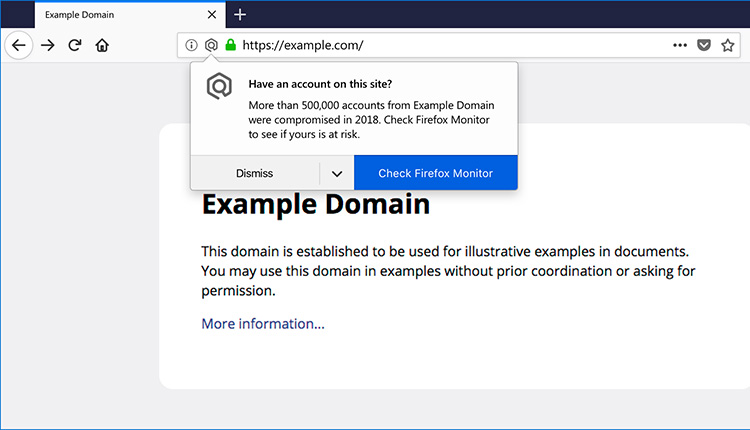Viewport: 750px width, 430px height.
Task: Click the paragraph starting 'This domain is established'
Action: (x=448, y=271)
